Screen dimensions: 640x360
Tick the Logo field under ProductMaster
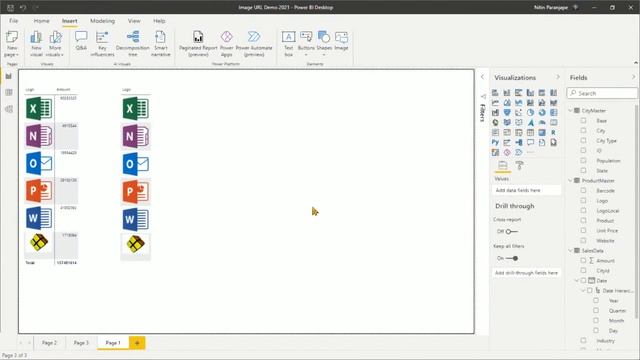pos(583,200)
